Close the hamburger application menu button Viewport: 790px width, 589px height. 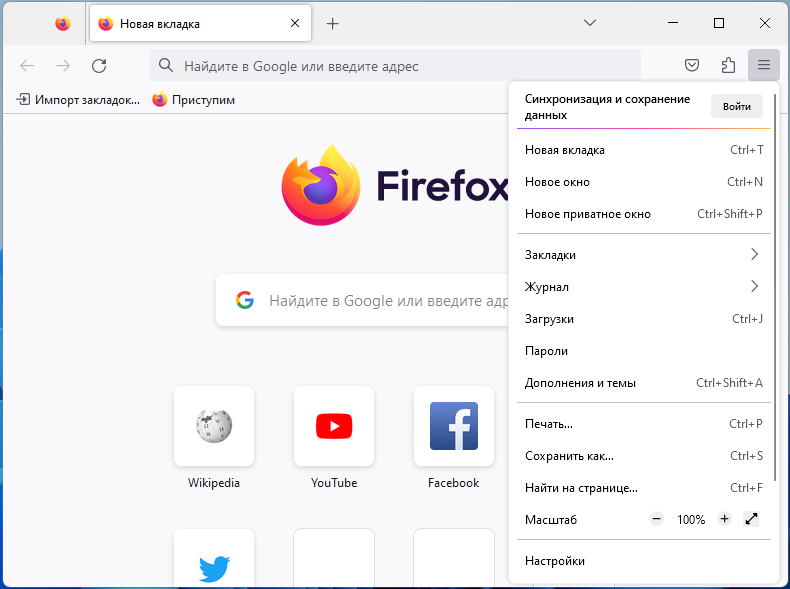coord(764,65)
